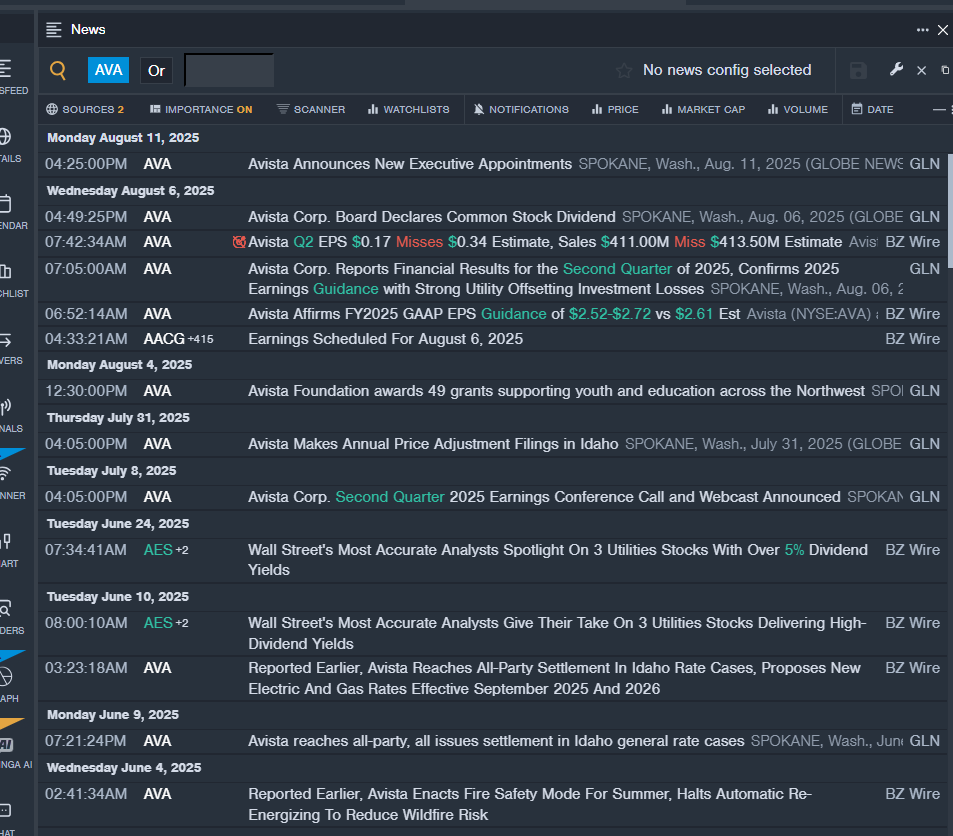The image size is (953, 836).
Task: Open the Date filter
Action: click(x=872, y=109)
